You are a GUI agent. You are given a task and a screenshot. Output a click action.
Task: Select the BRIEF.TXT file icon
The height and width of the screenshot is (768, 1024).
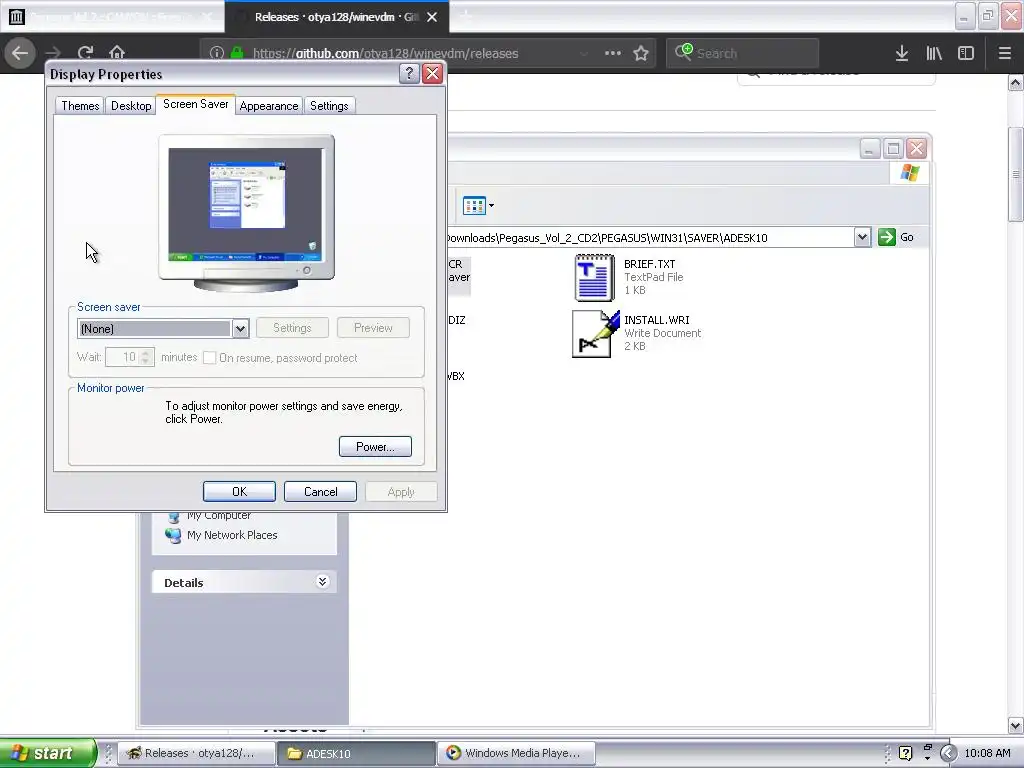pos(594,278)
